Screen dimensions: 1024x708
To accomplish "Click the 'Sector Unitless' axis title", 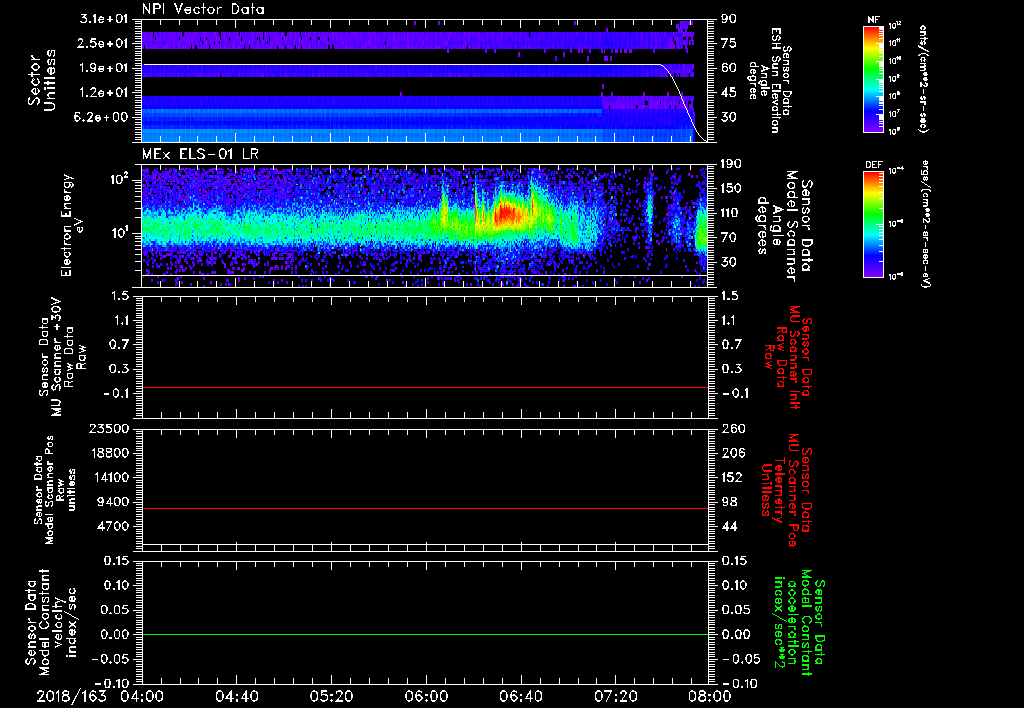I will coord(42,80).
